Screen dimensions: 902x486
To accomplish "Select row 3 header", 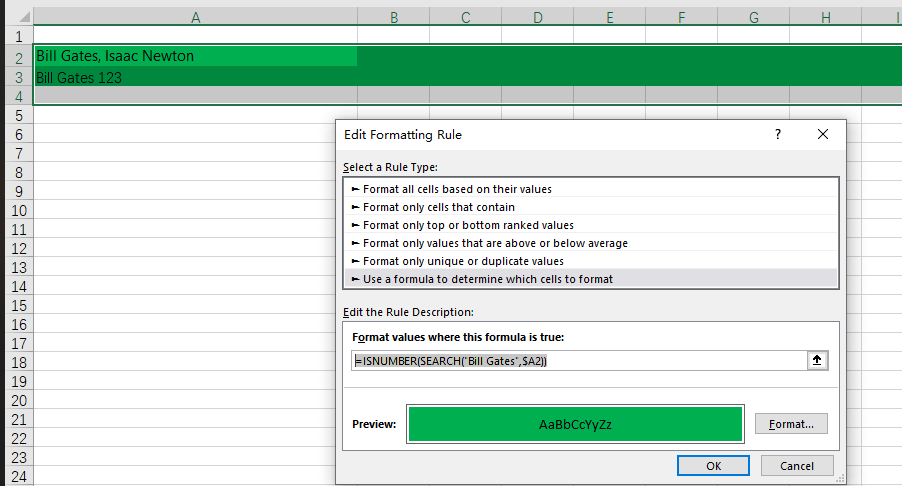I will (19, 78).
